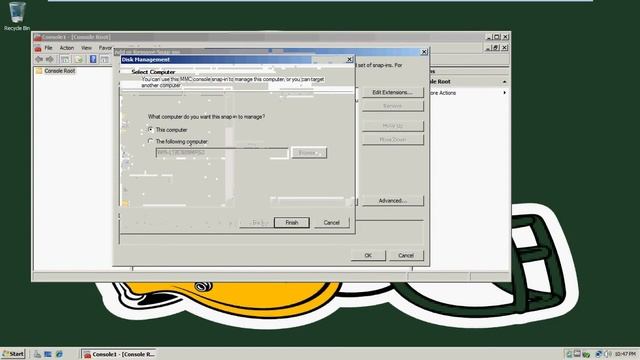Click the disabled Back button
640x360 pixels.
(256, 222)
